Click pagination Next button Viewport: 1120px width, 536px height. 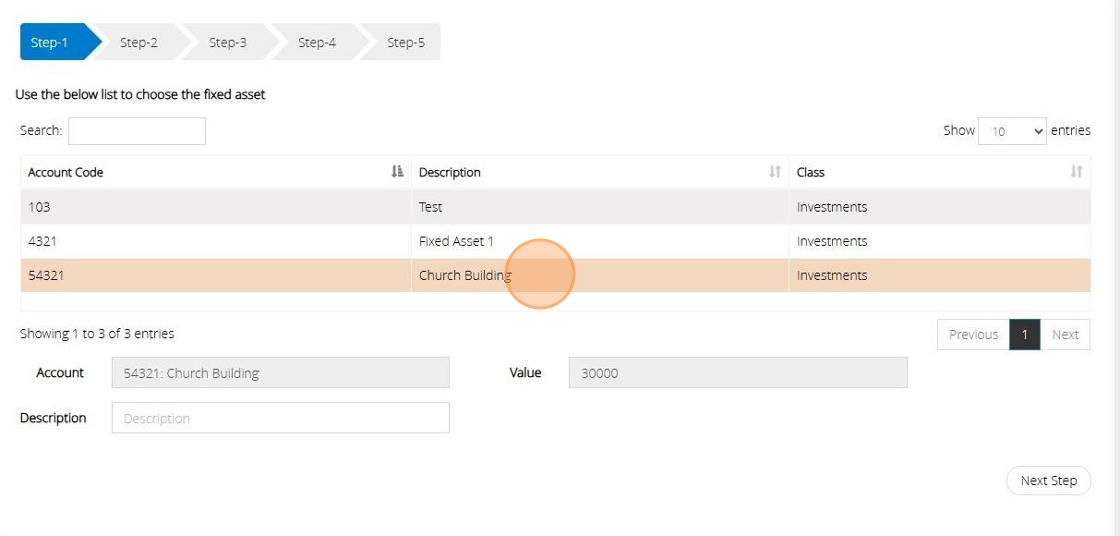point(1065,335)
